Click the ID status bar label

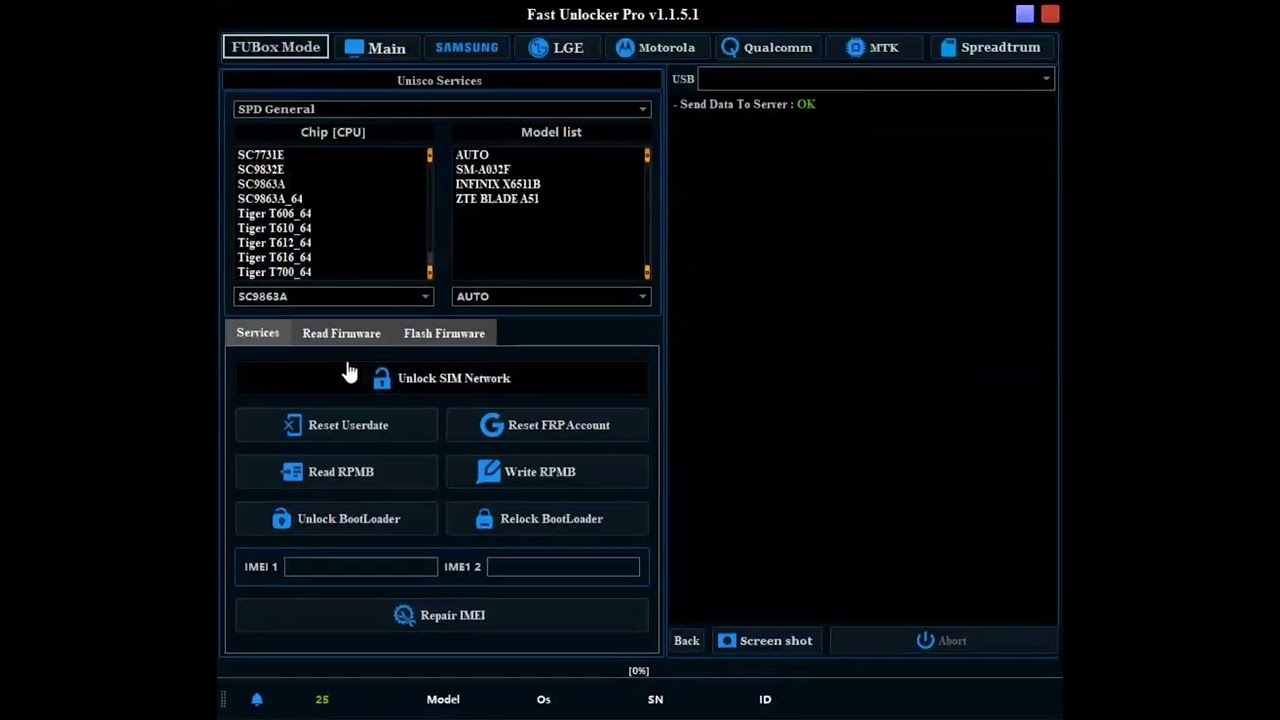click(x=765, y=700)
